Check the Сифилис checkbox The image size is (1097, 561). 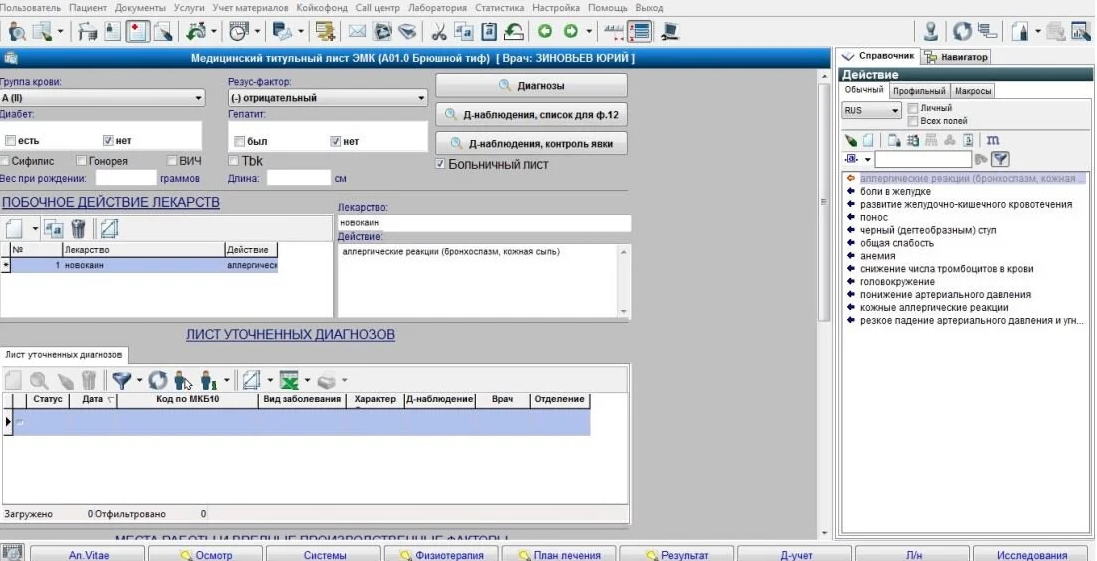[x=6, y=161]
